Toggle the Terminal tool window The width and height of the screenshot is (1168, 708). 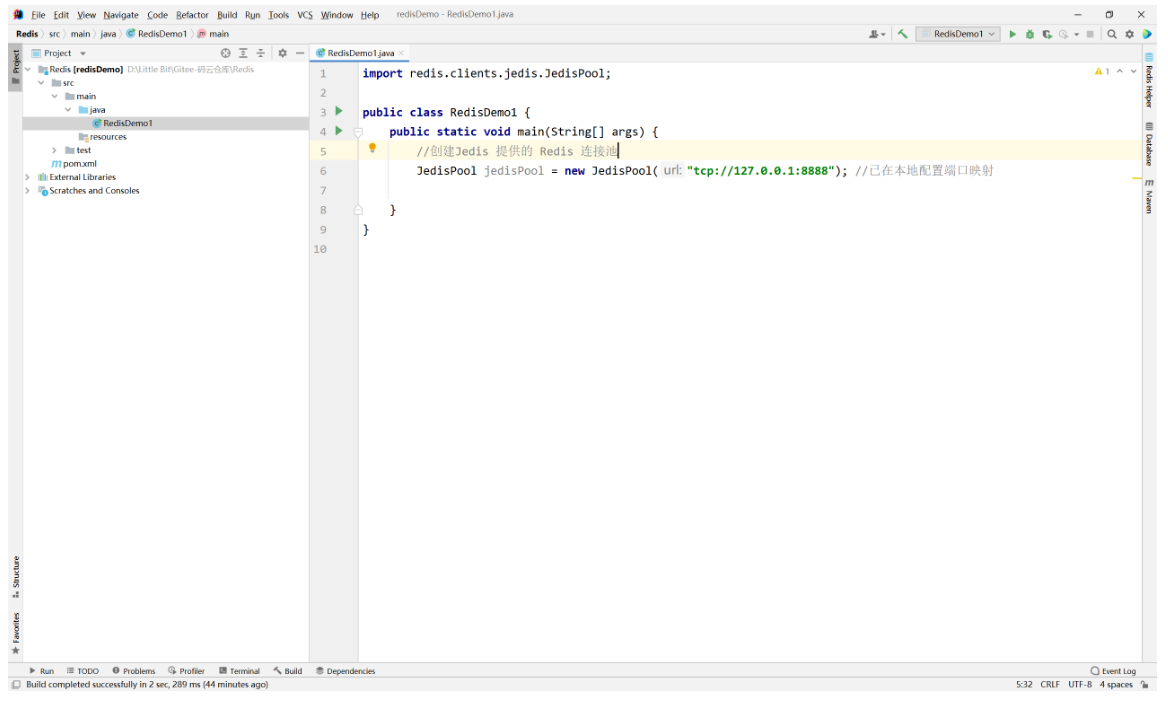(239, 671)
